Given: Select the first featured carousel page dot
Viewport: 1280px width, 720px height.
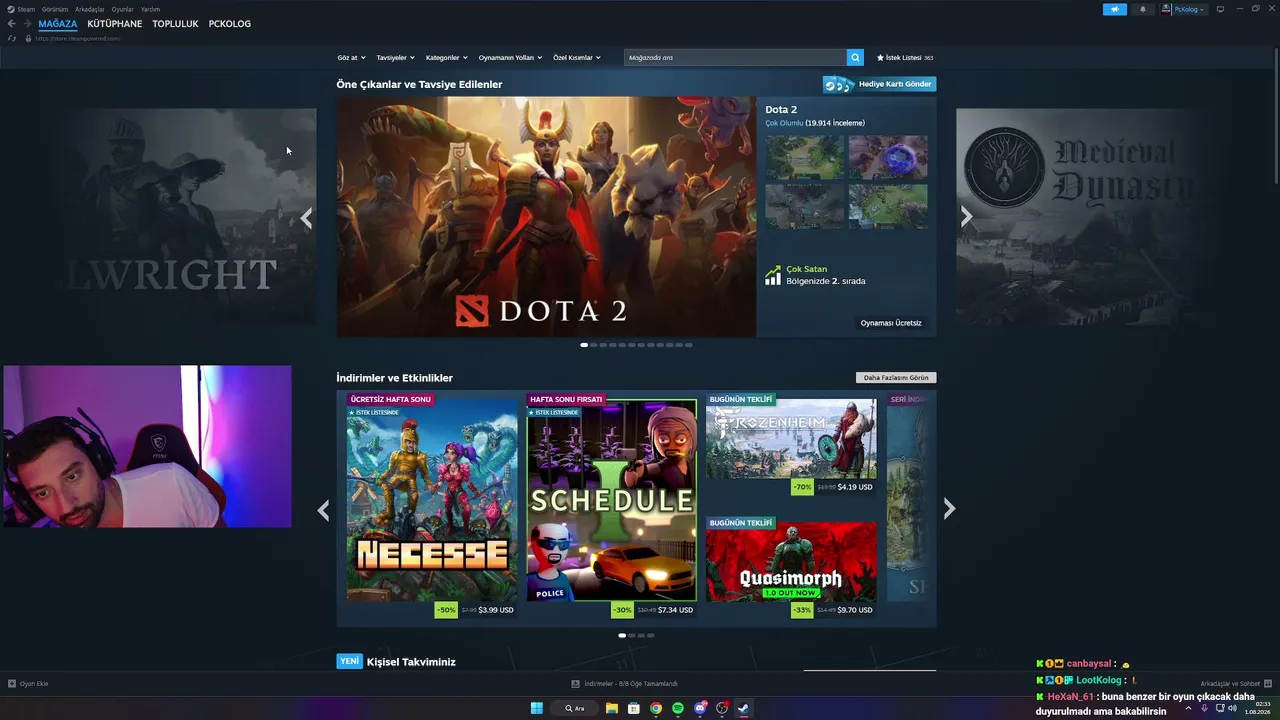Looking at the screenshot, I should coord(584,345).
